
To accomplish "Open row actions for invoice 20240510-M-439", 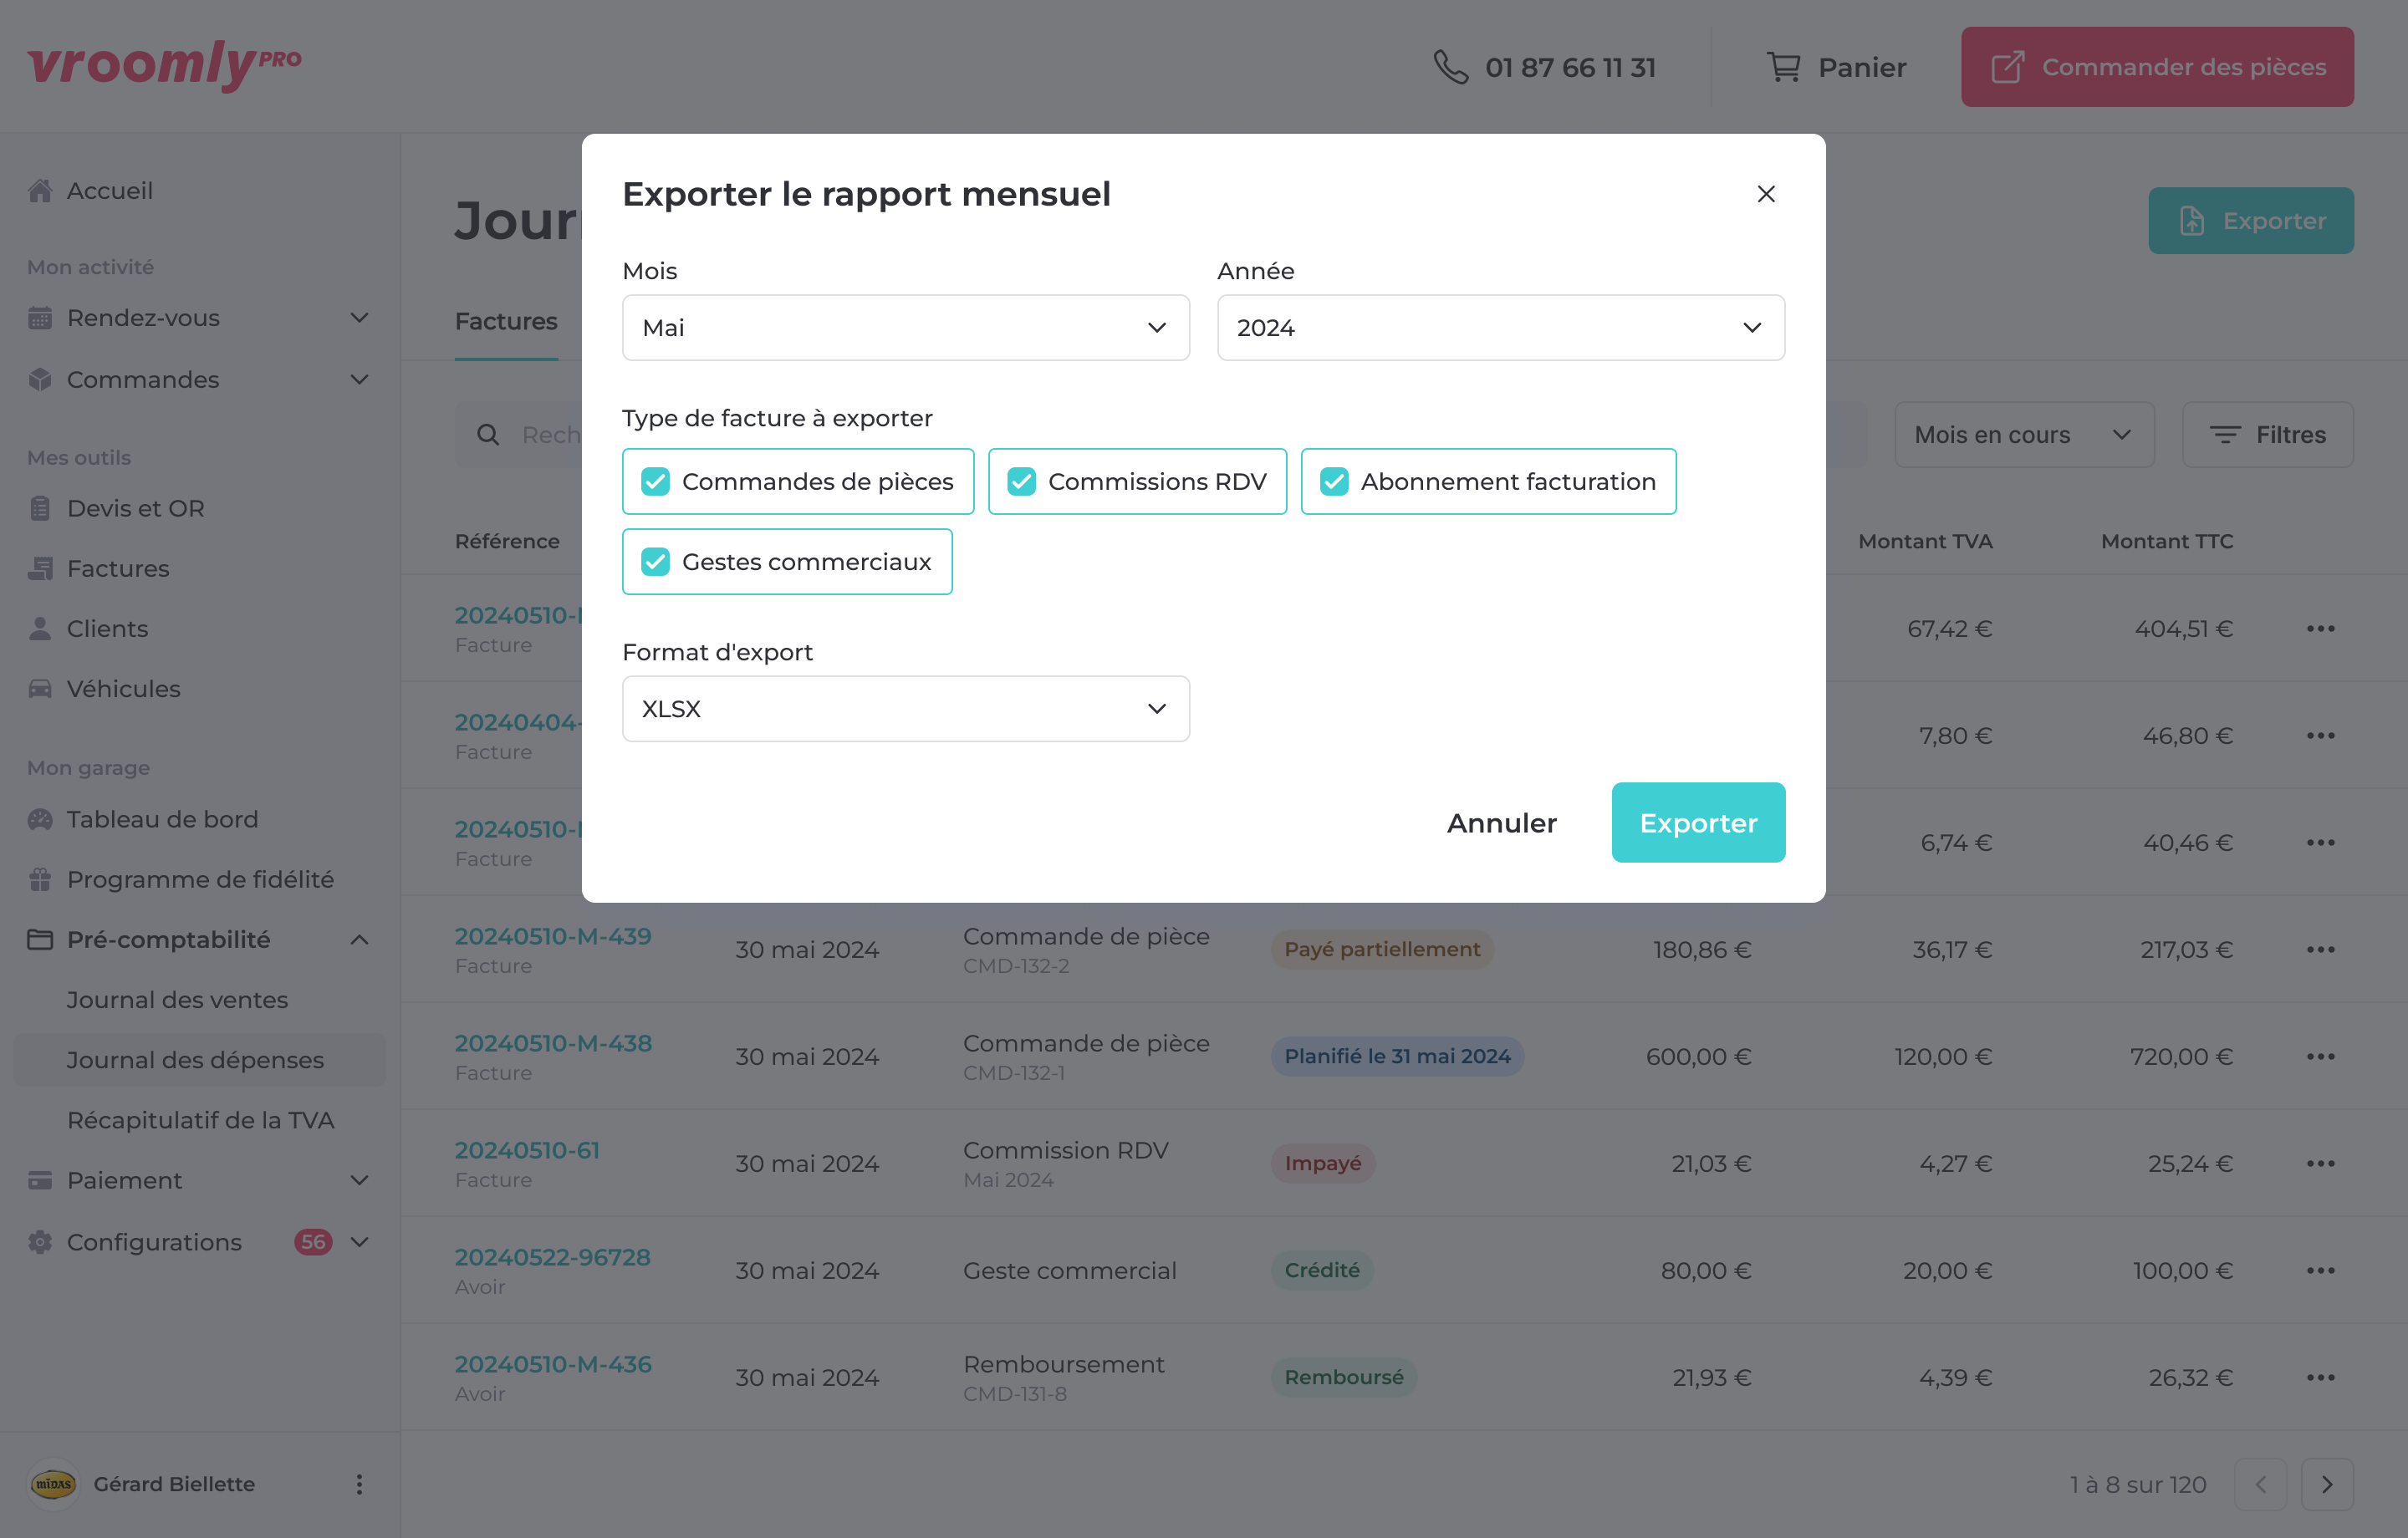I will (2321, 950).
